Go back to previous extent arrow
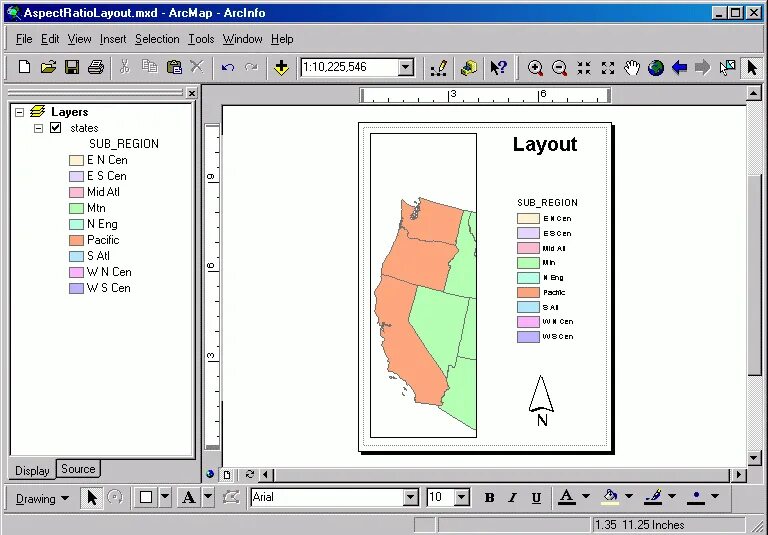Image resolution: width=768 pixels, height=535 pixels. pos(679,68)
